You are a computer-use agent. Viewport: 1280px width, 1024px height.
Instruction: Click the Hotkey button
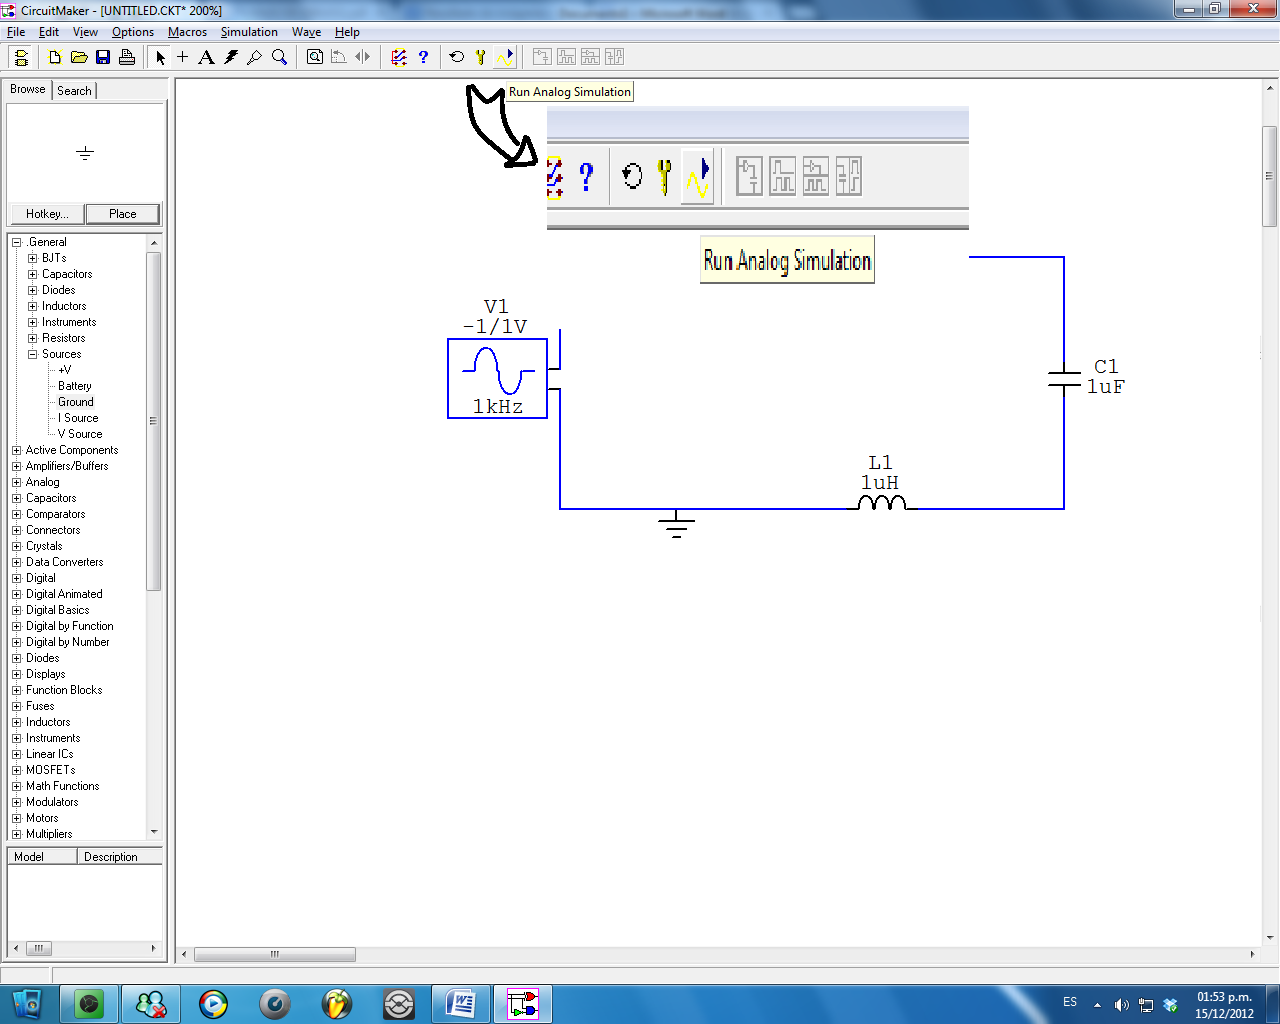point(46,214)
